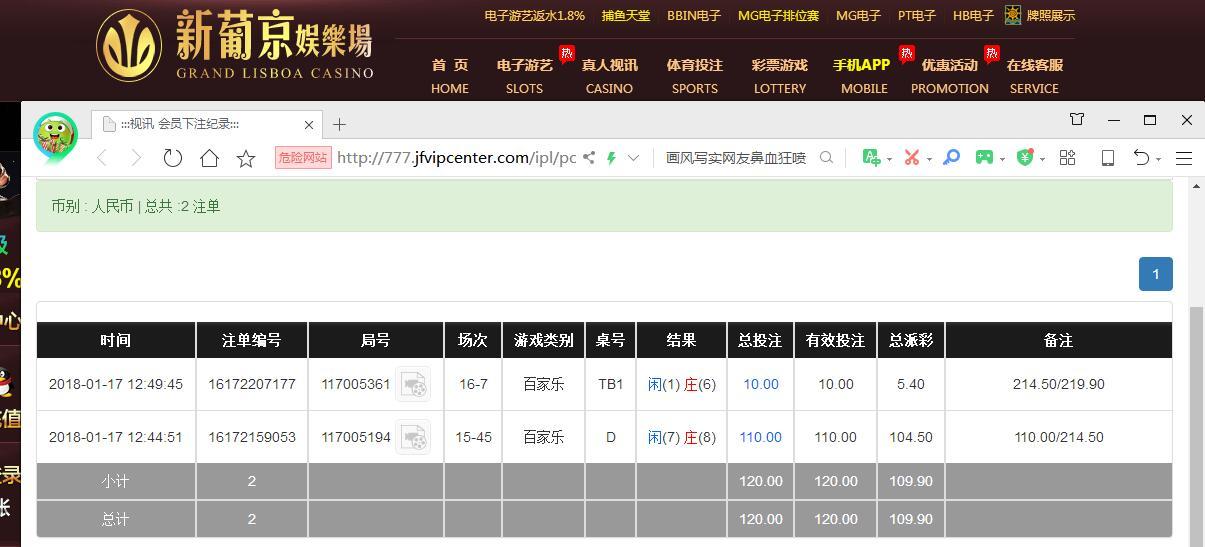Click the 110.00 total bet link

[760, 437]
